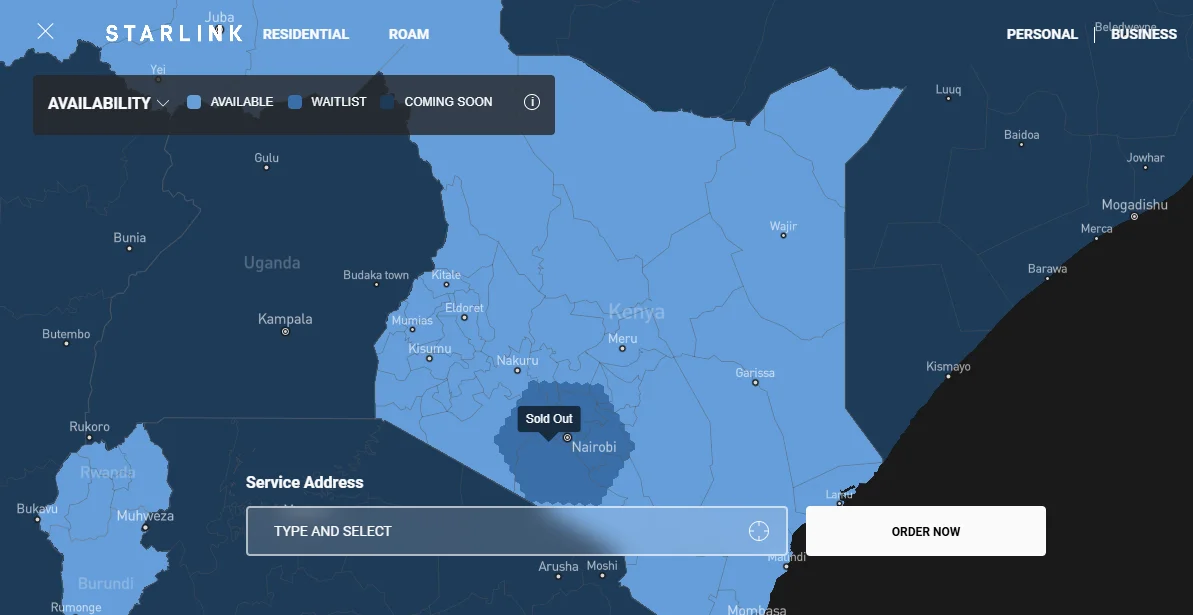The width and height of the screenshot is (1193, 615).
Task: Click the Merca map dot
Action: click(1096, 238)
